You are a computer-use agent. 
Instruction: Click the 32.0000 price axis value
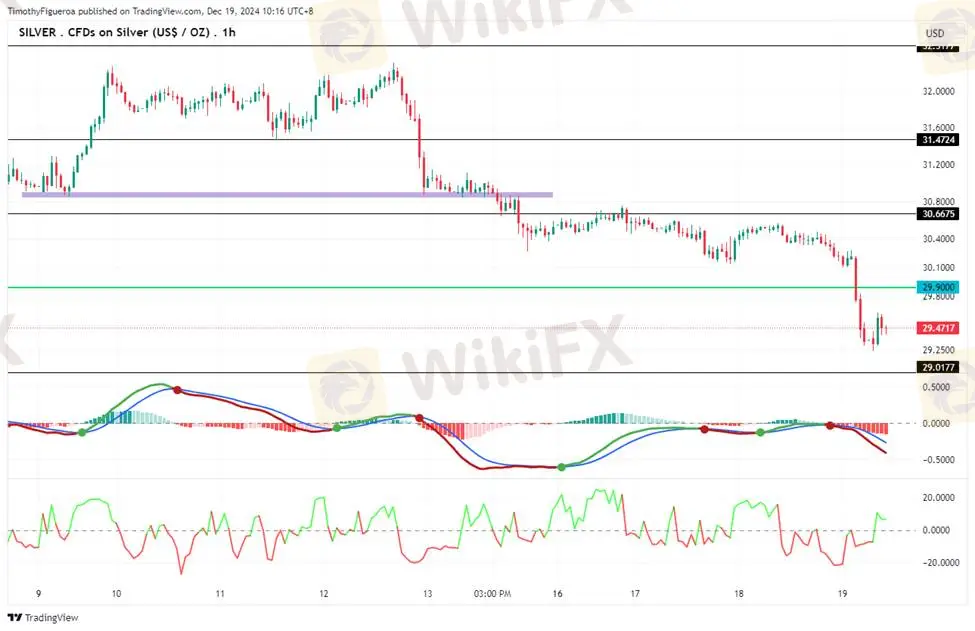[x=938, y=91]
